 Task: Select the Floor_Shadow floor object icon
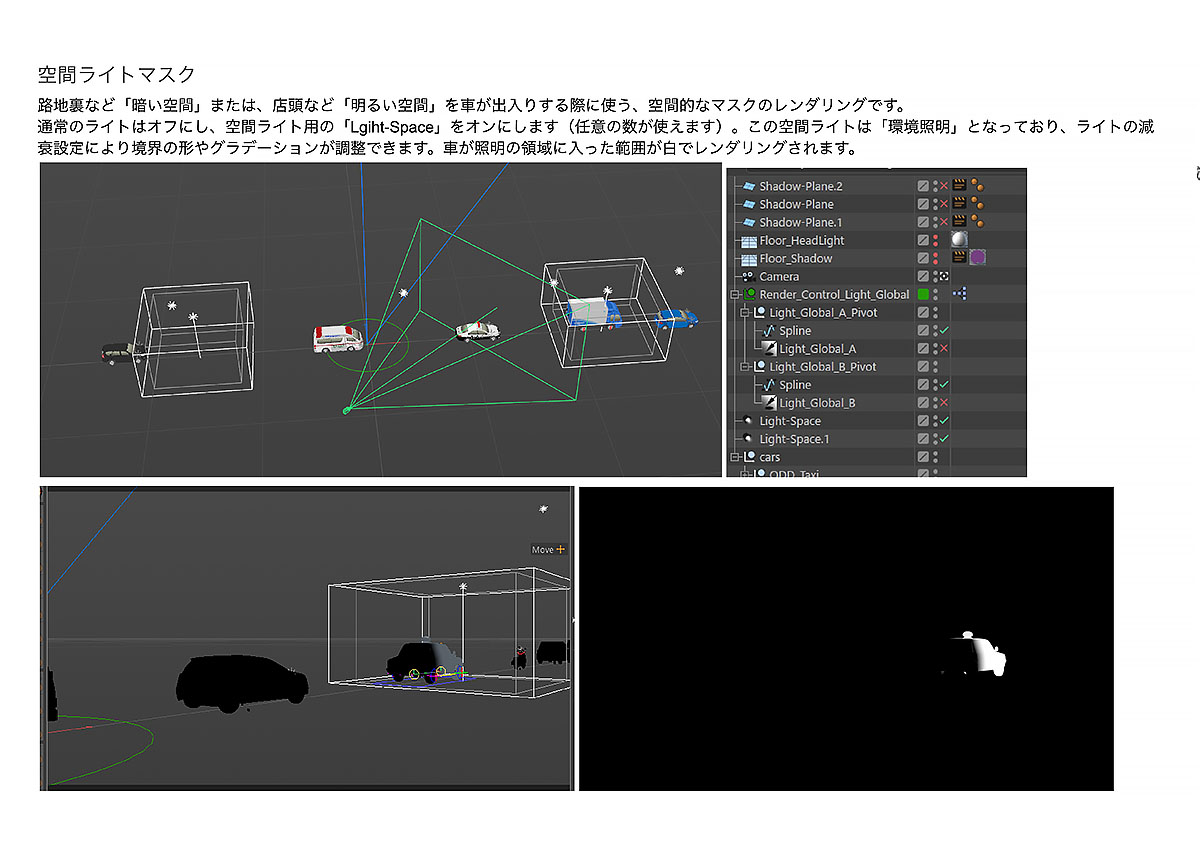click(x=747, y=258)
